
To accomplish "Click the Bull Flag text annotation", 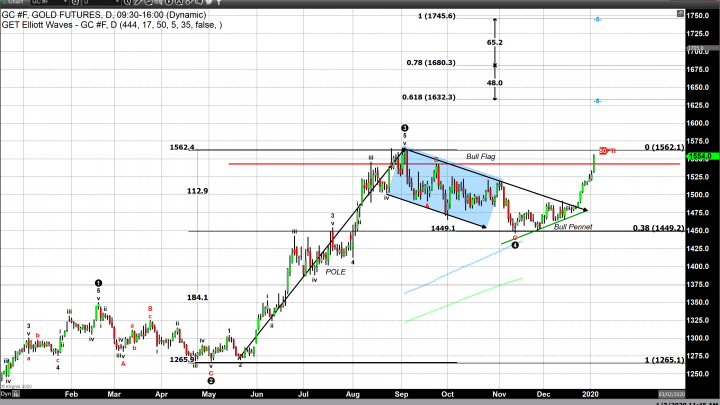I will click(x=482, y=157).
